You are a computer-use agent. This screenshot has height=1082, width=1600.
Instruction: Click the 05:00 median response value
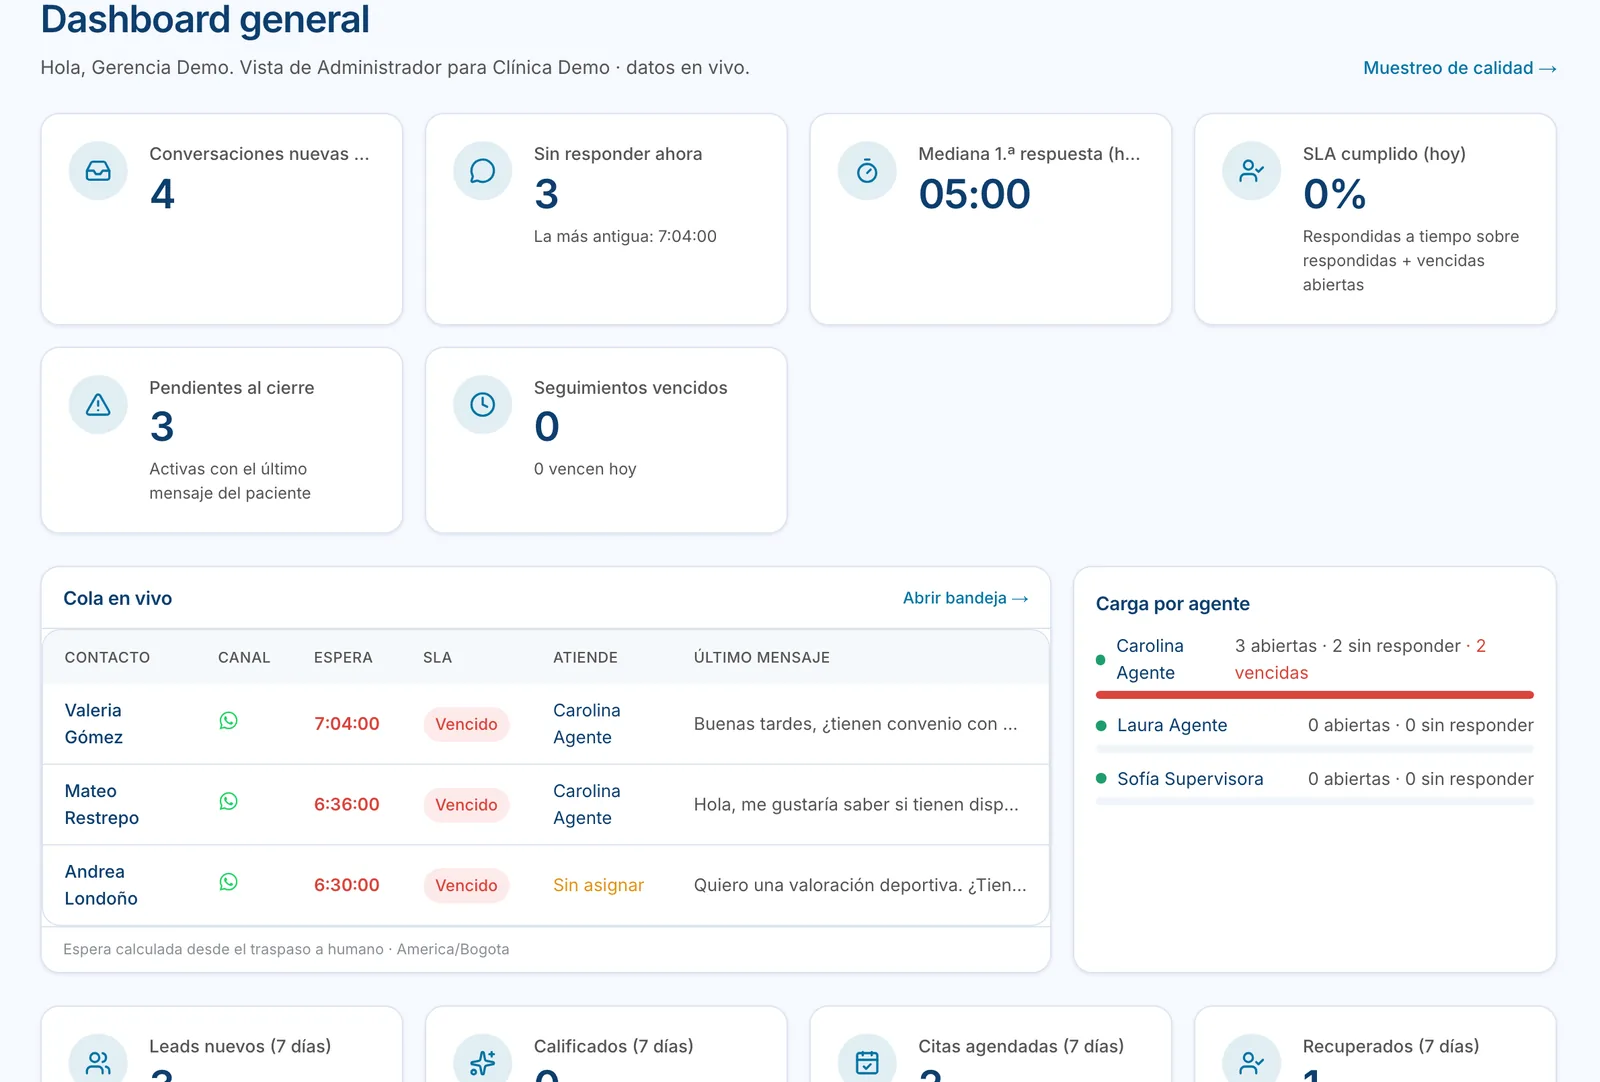[975, 194]
